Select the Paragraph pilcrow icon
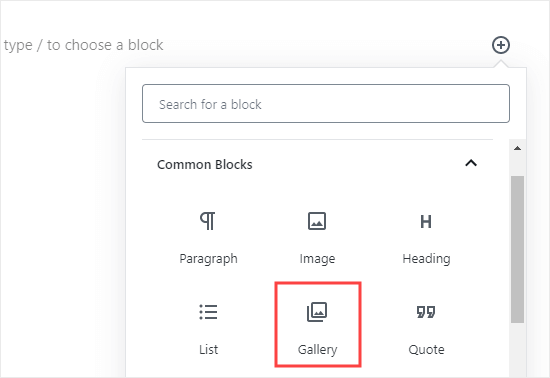550x378 pixels. [x=208, y=221]
